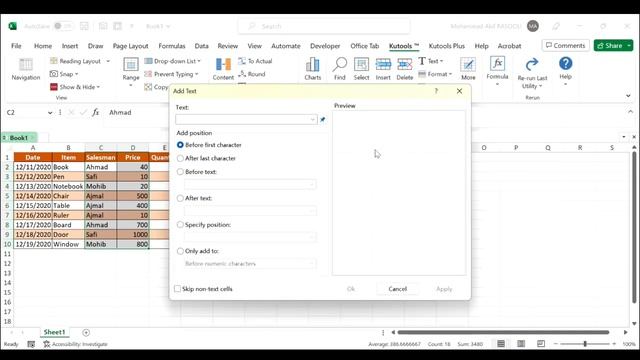Click the pin icon next to Text field

(322, 120)
